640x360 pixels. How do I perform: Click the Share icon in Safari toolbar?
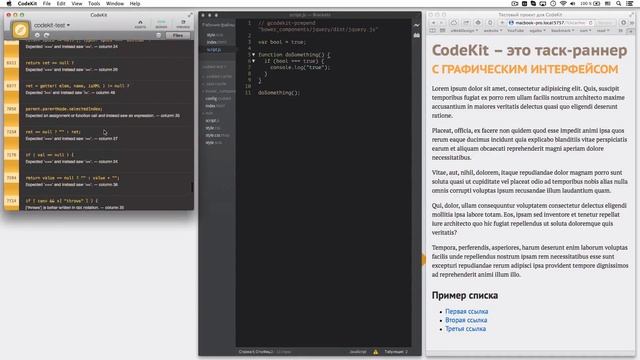coord(466,23)
